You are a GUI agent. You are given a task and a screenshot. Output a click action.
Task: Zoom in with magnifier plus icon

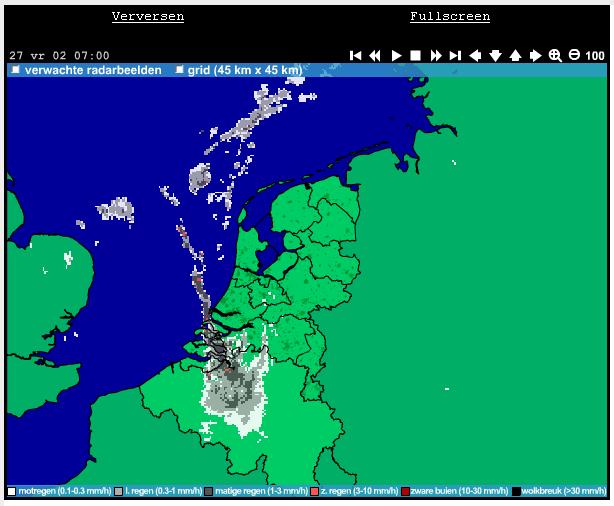pyautogui.click(x=555, y=56)
